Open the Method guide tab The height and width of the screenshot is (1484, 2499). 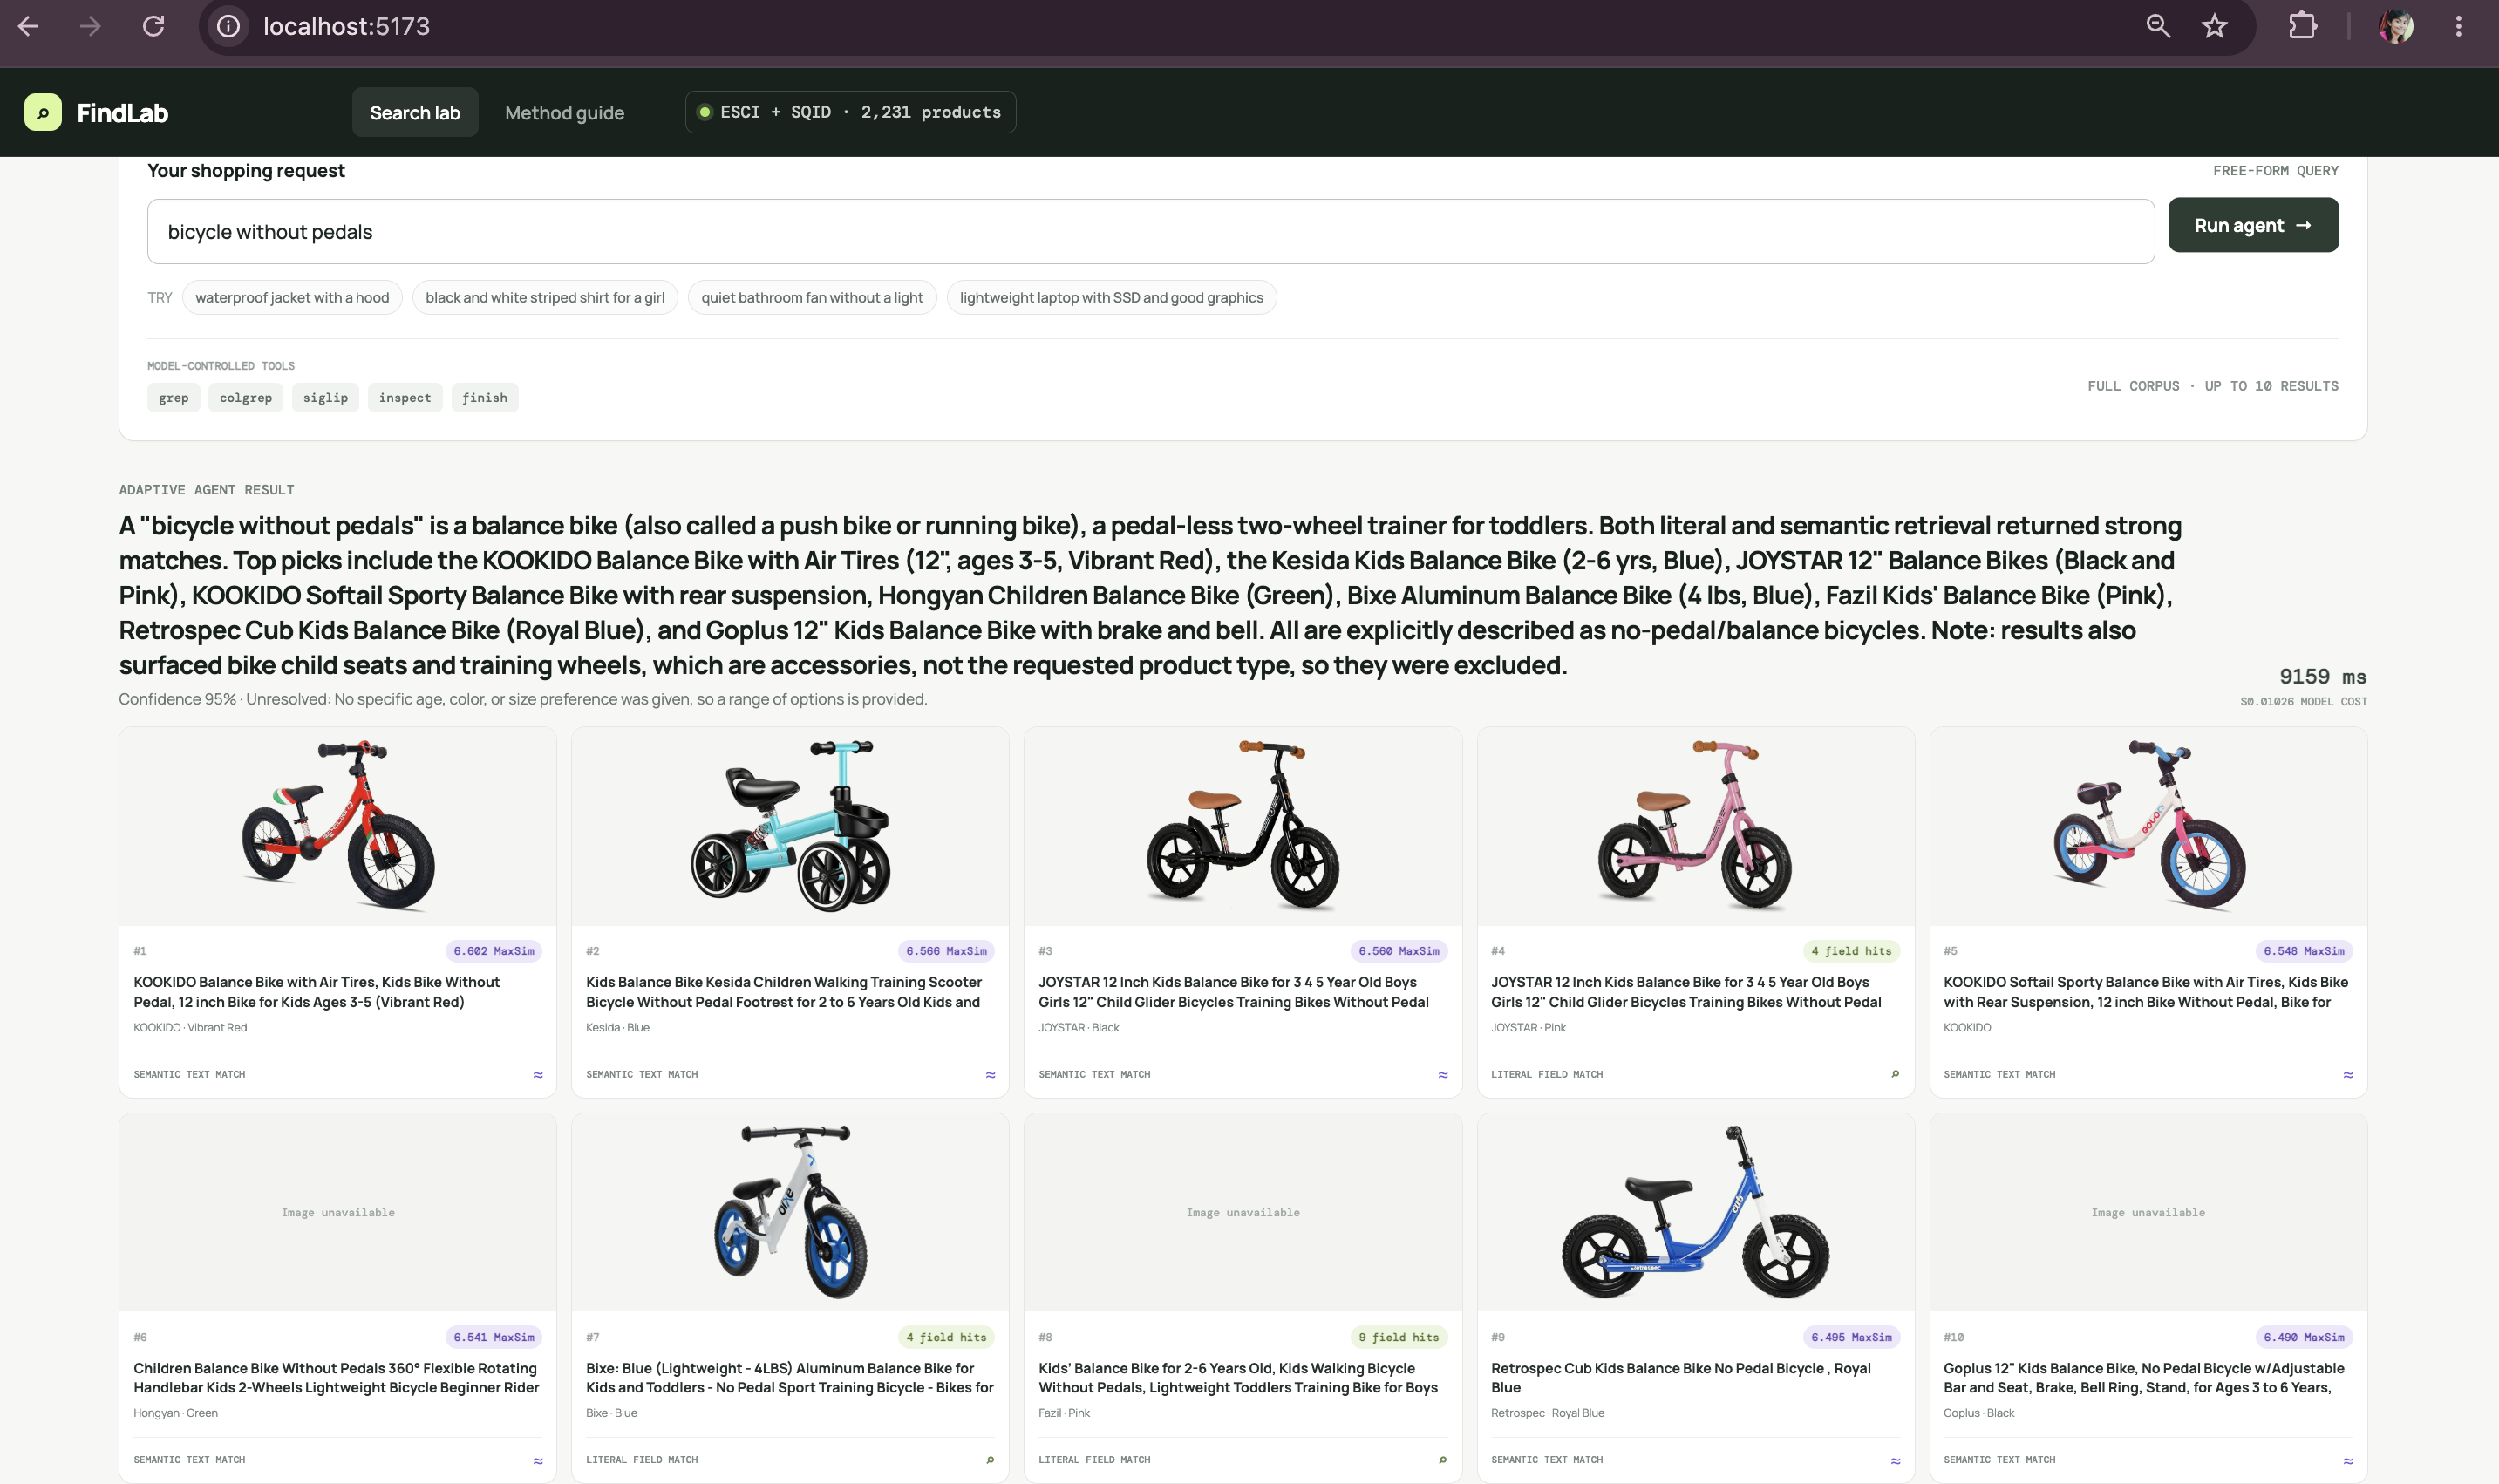coord(564,112)
